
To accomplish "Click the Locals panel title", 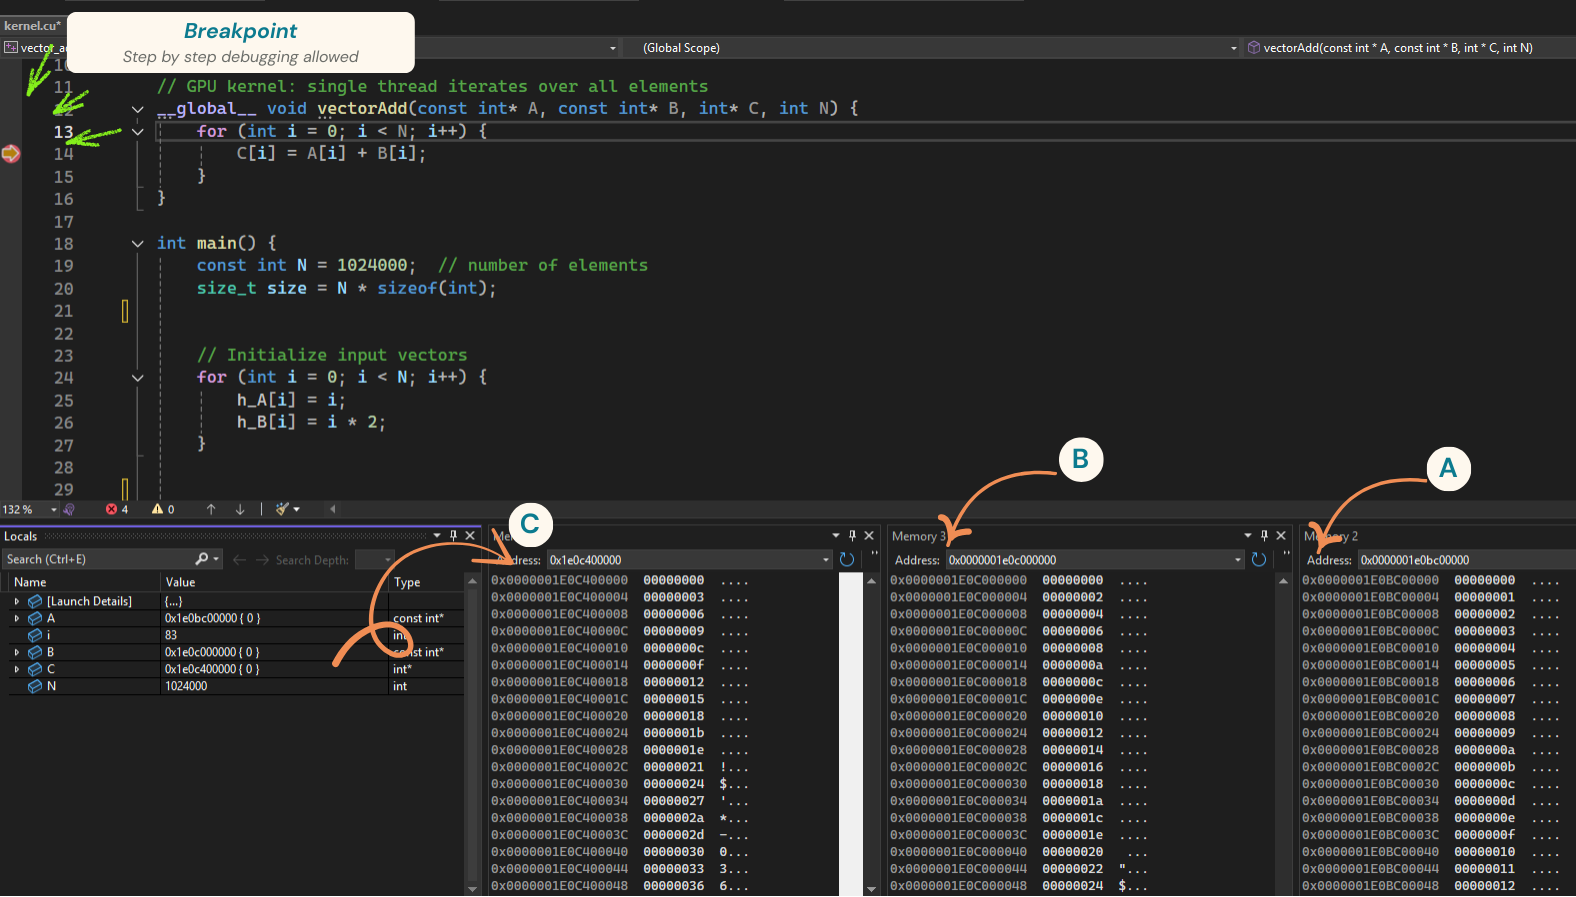I will (20, 536).
